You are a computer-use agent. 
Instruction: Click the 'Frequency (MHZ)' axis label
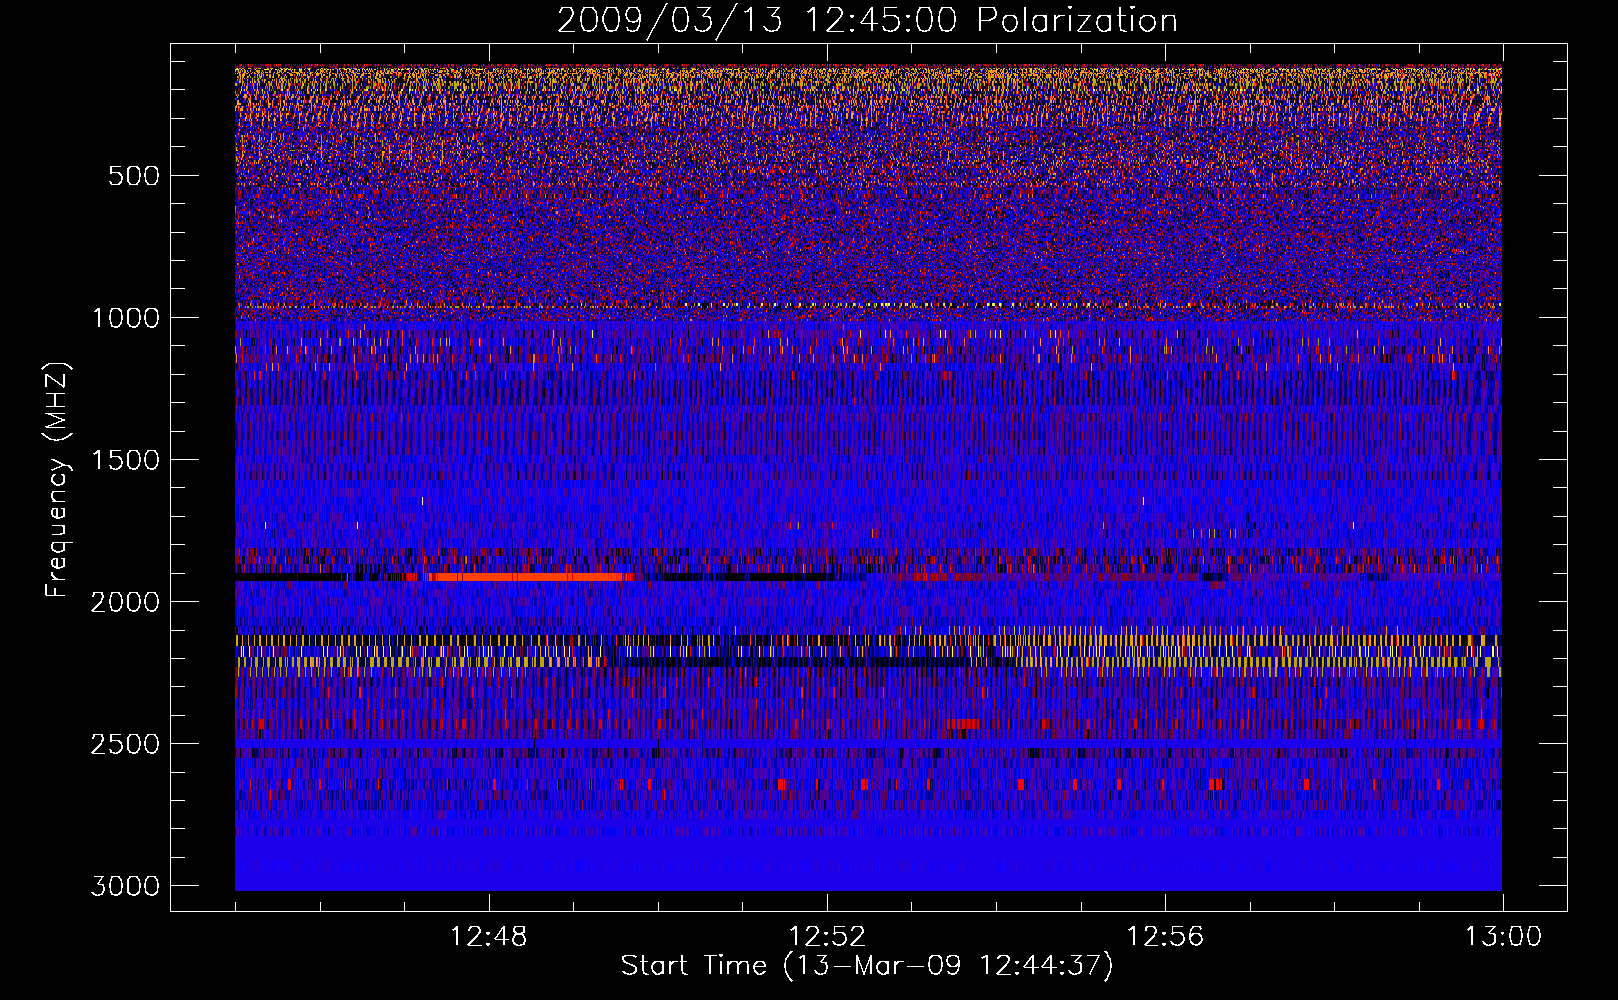tap(58, 480)
